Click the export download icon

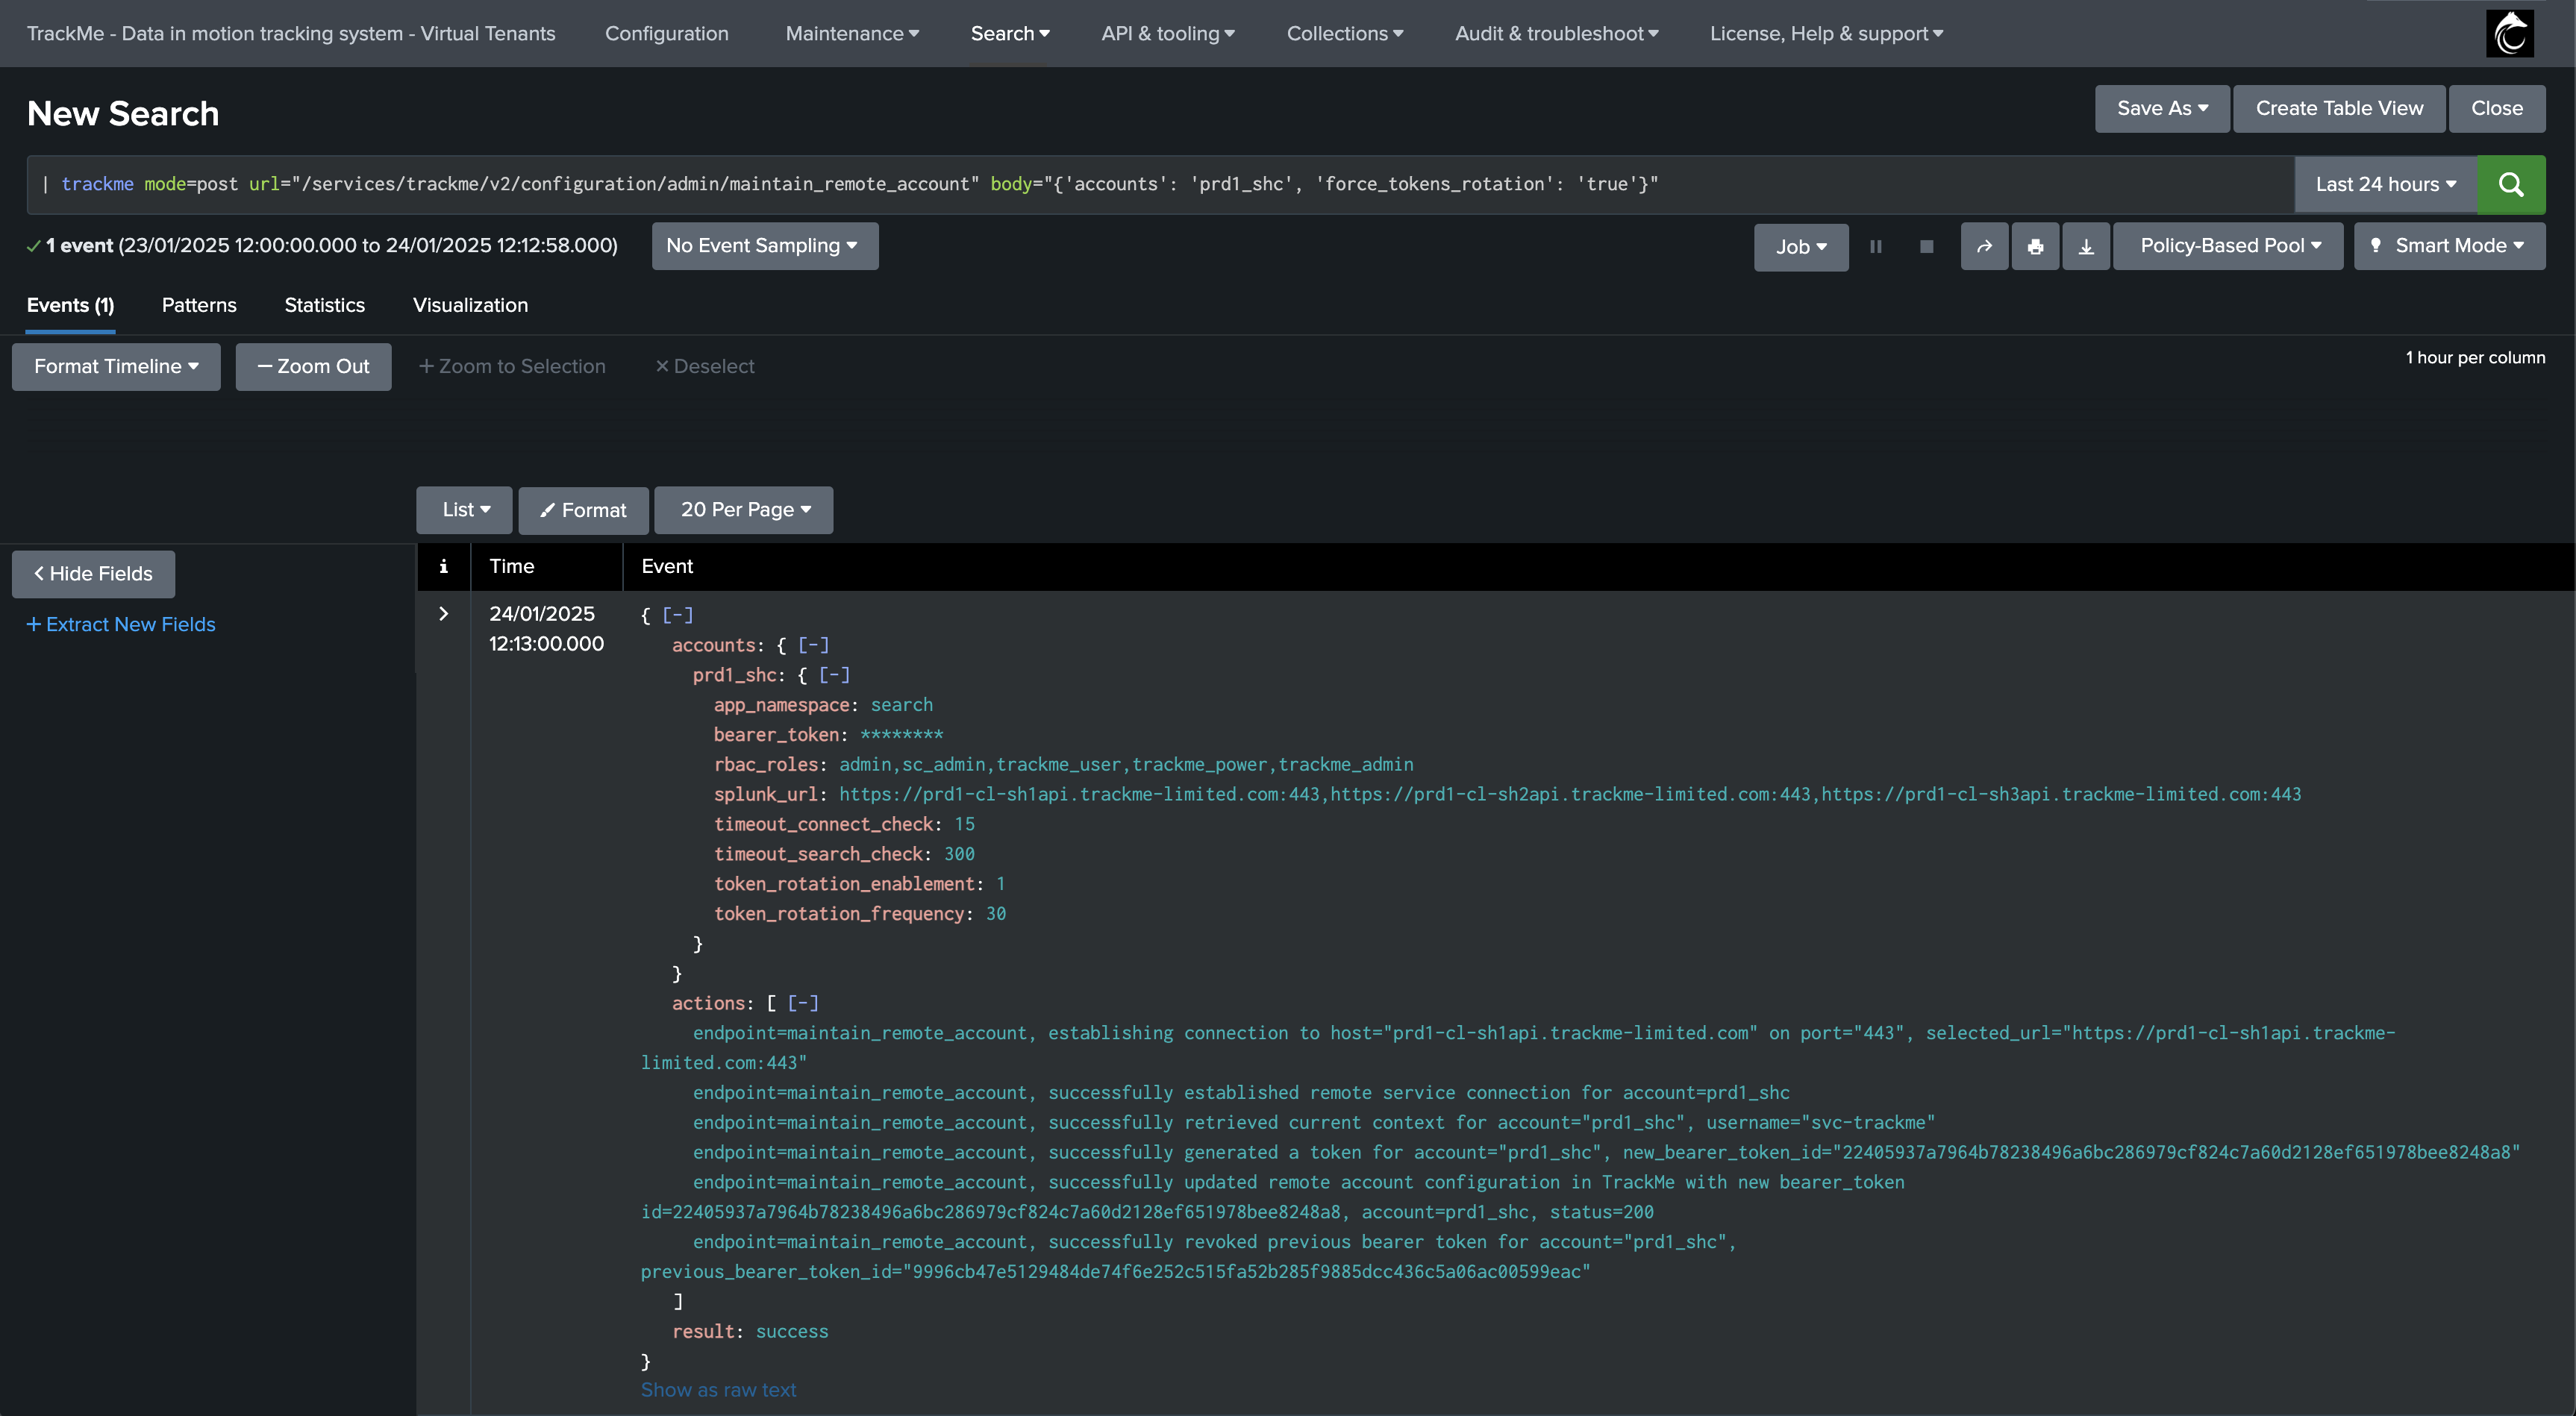pyautogui.click(x=2086, y=246)
